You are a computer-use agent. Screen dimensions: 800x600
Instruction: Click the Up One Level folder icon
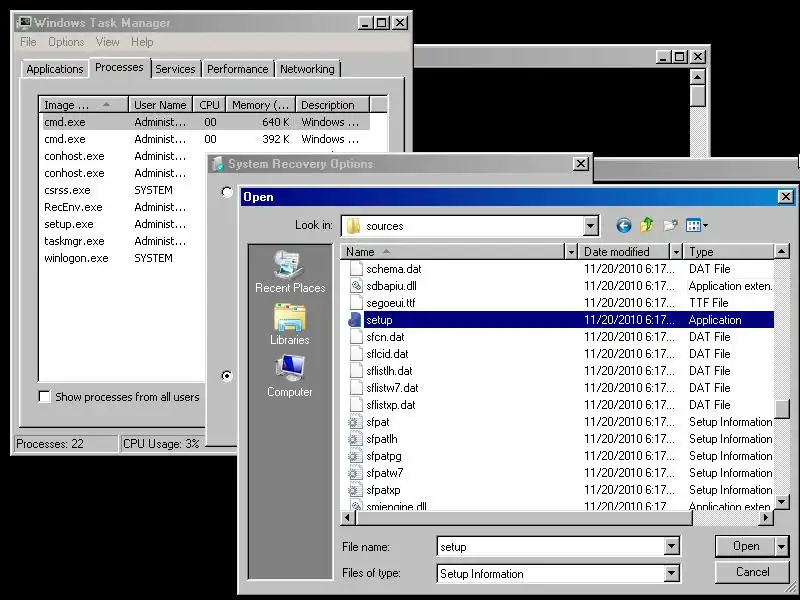[x=647, y=225]
